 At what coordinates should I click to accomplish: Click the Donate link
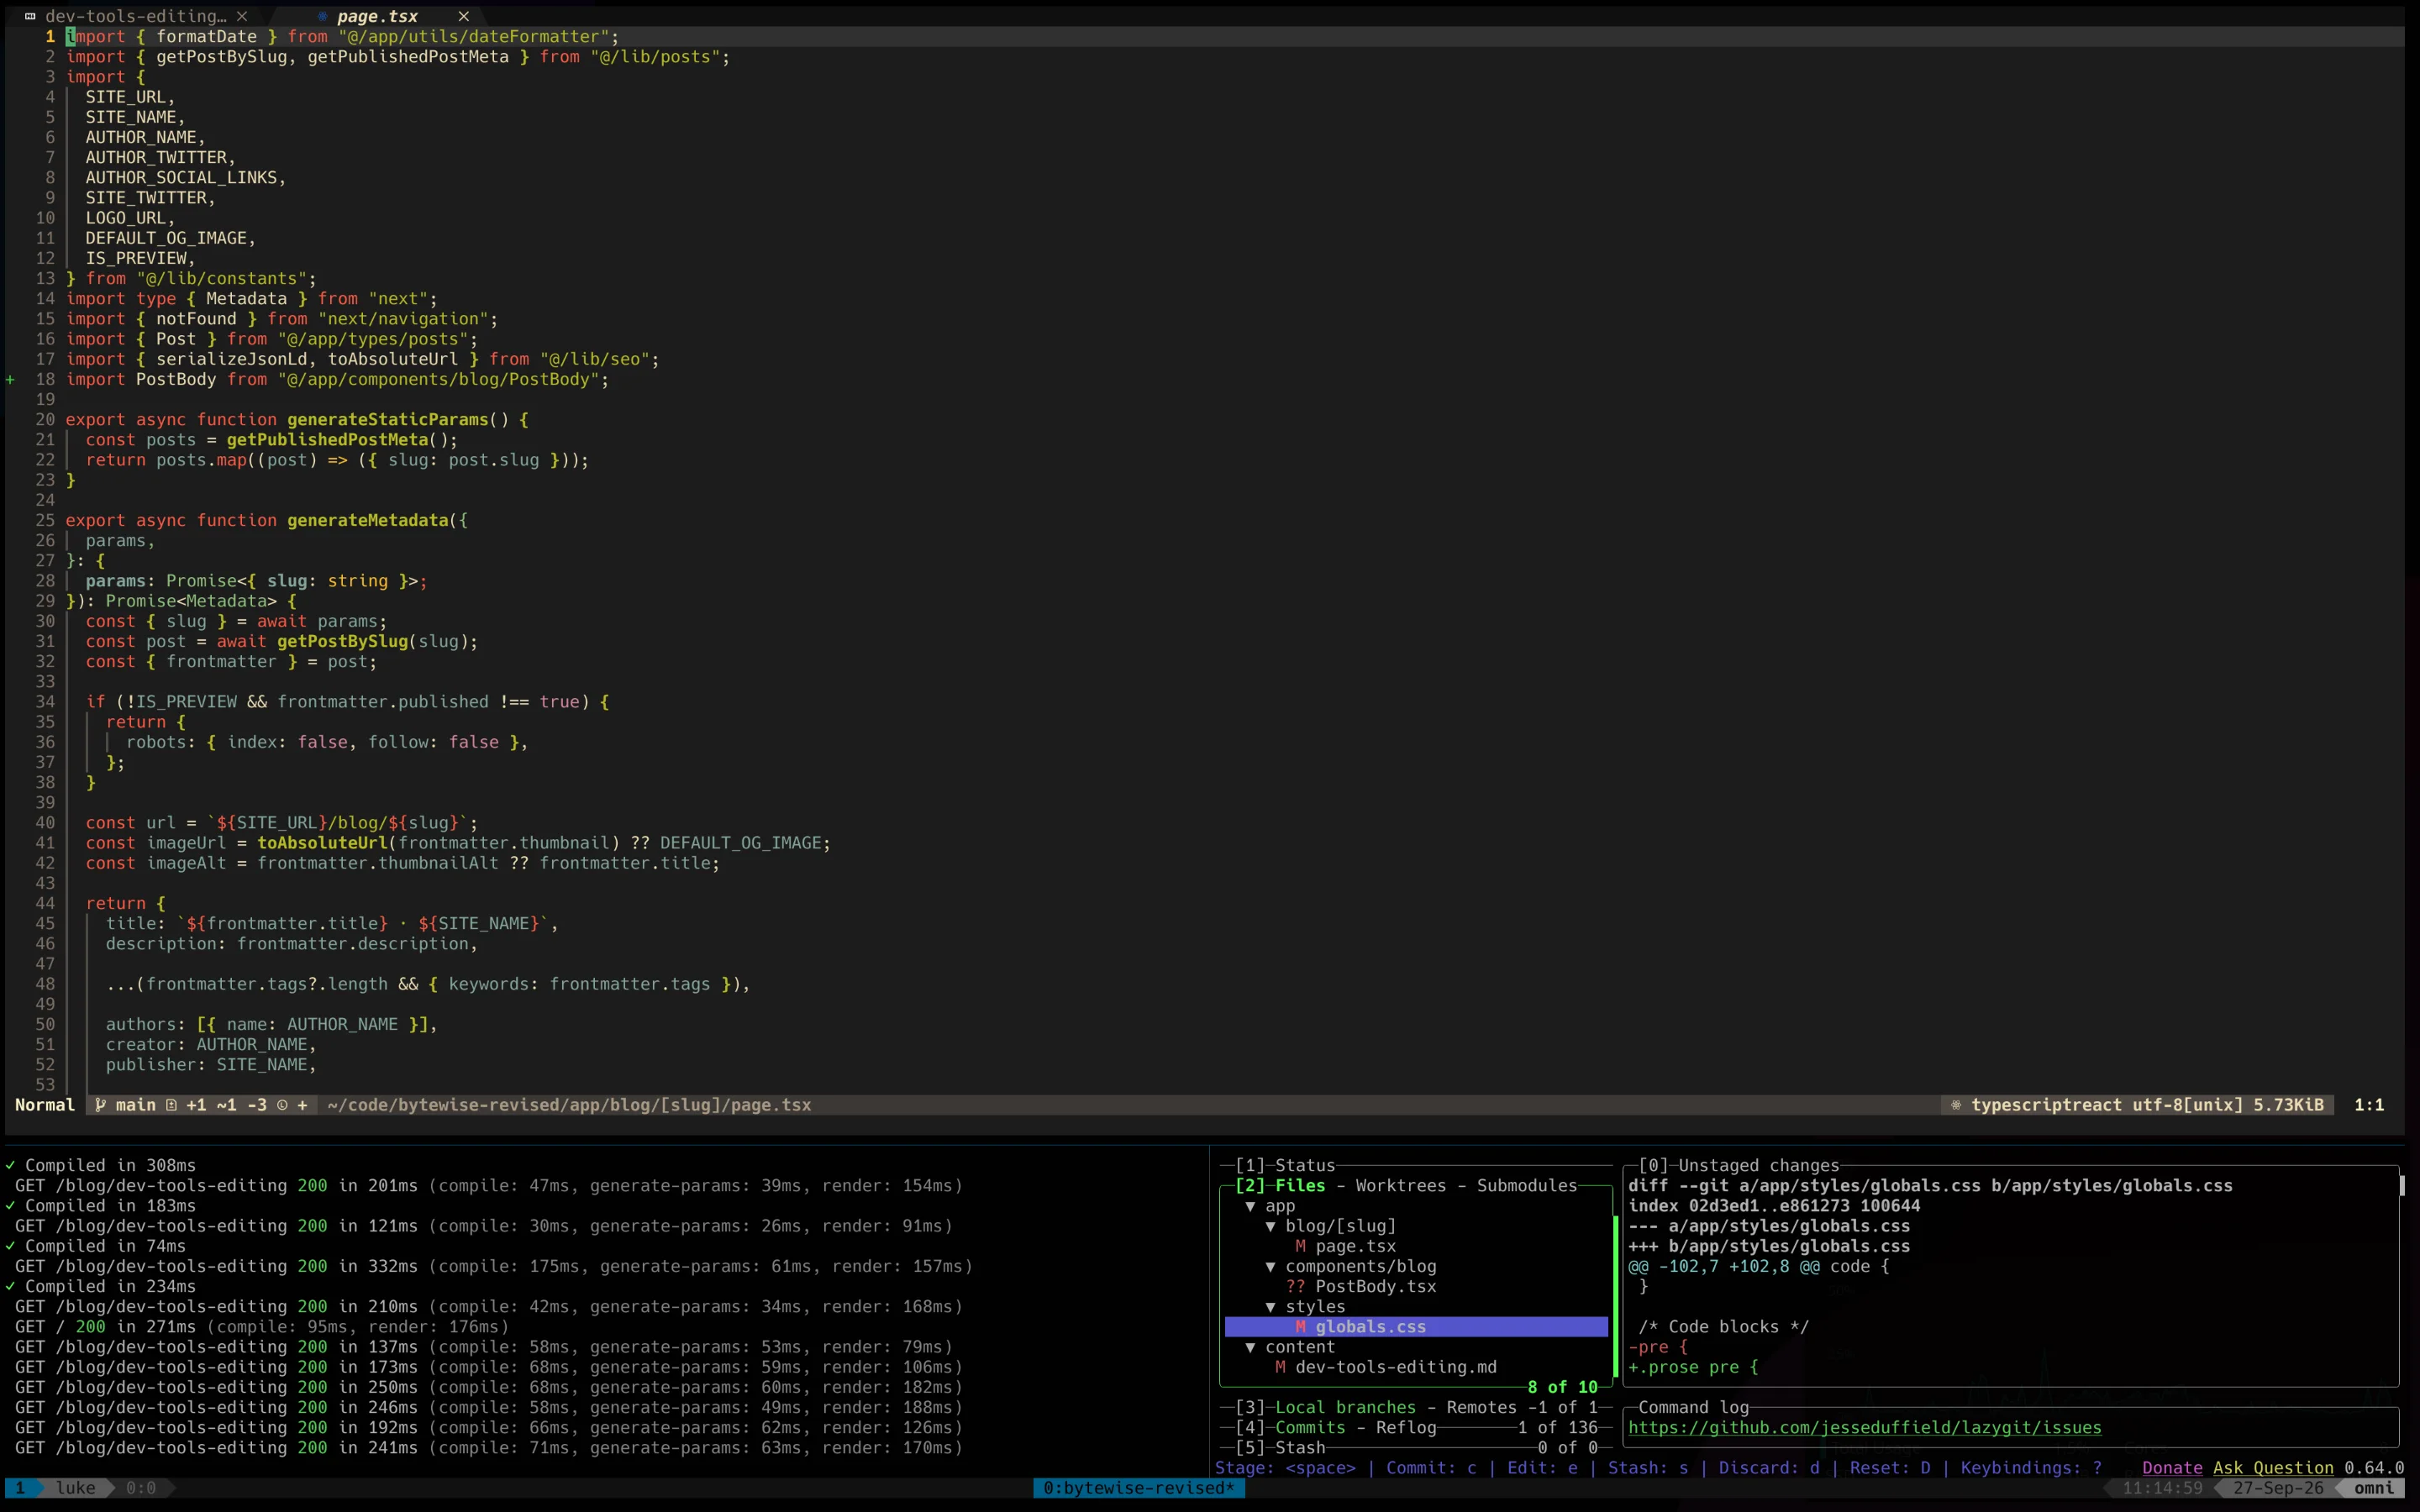(x=2172, y=1468)
